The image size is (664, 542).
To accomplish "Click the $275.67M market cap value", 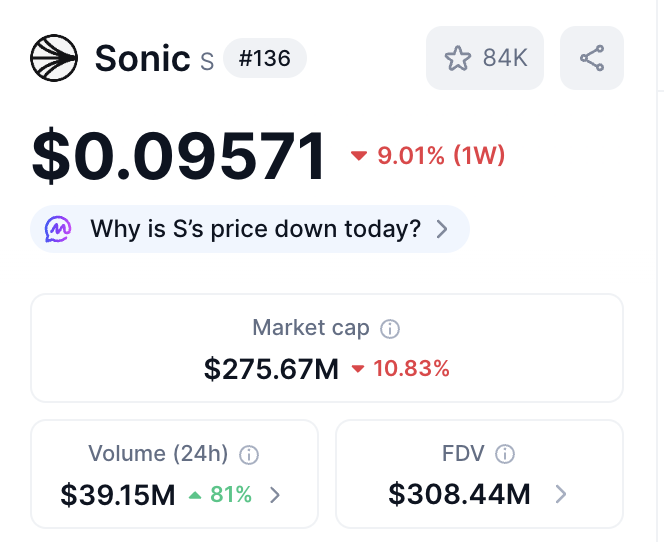I will pyautogui.click(x=271, y=369).
